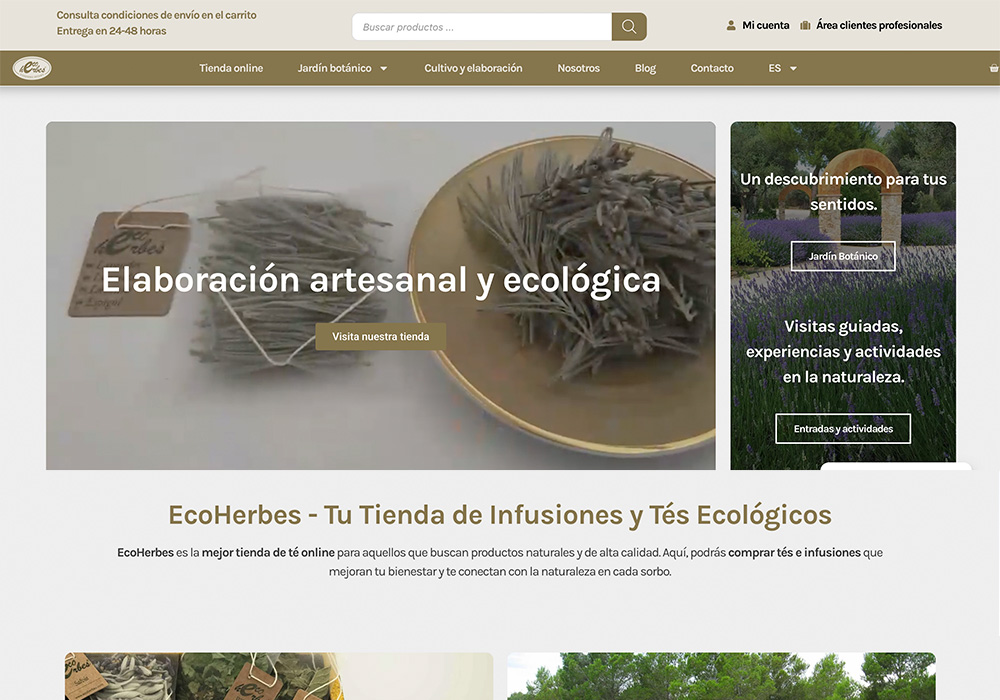
Task: Go to Nosotros page
Action: click(x=578, y=68)
